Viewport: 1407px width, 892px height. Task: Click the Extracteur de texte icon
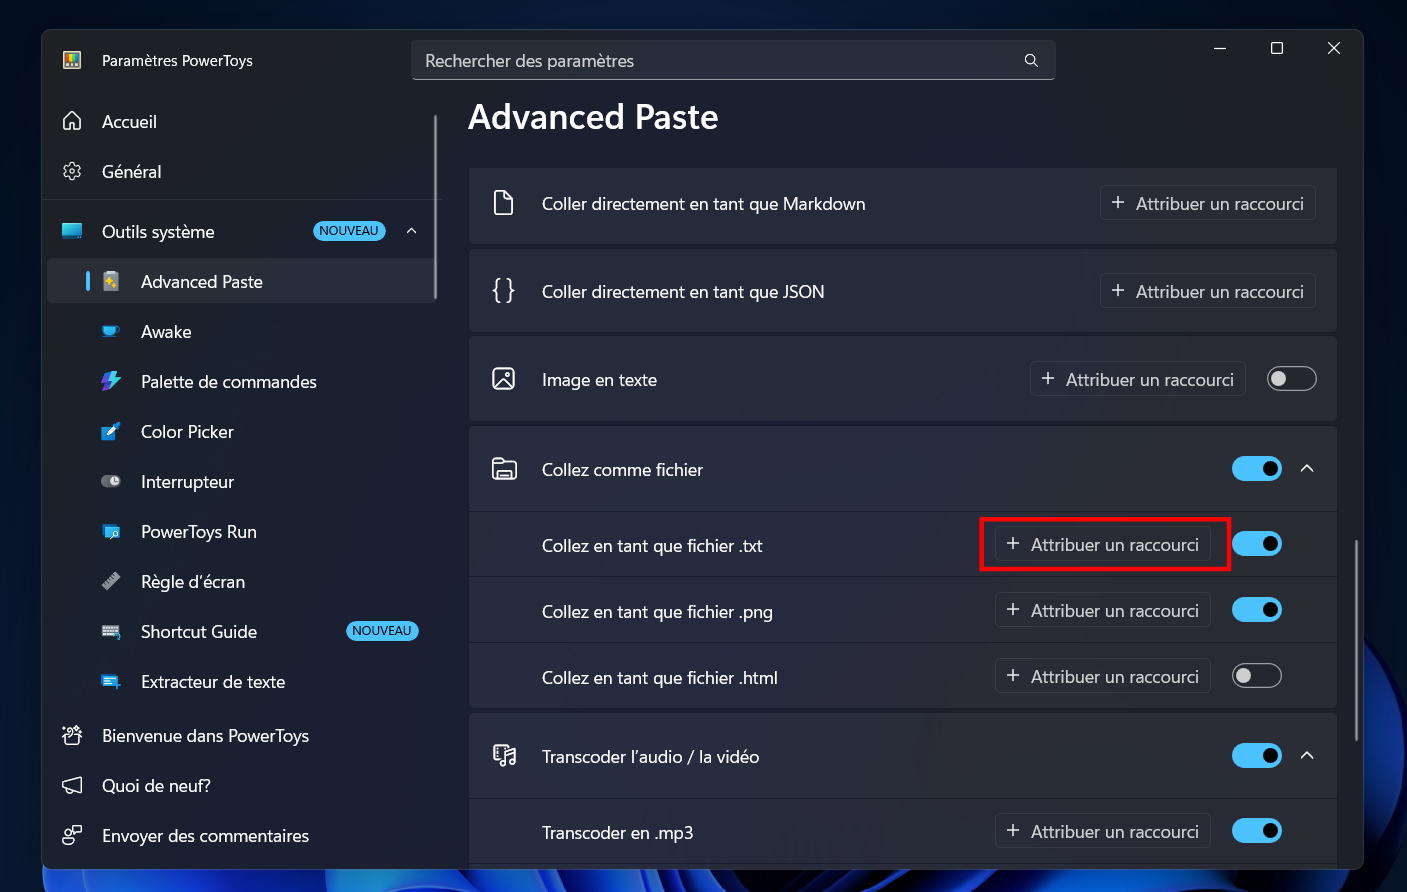[x=111, y=681]
